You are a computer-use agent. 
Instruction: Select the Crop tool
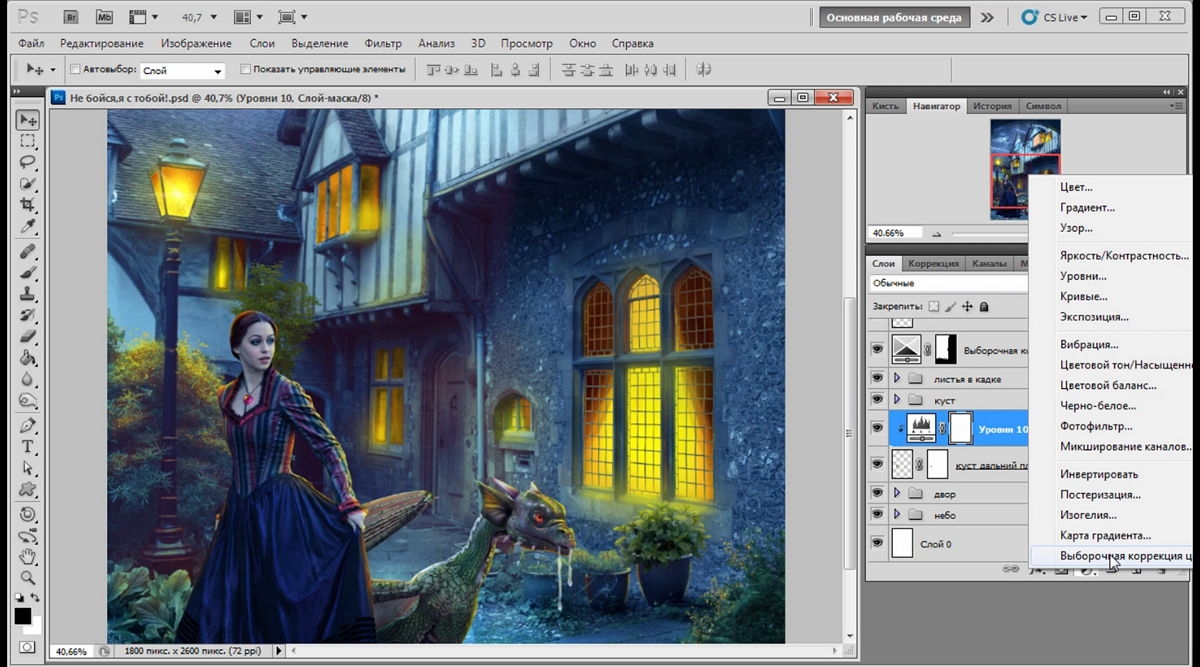28,204
